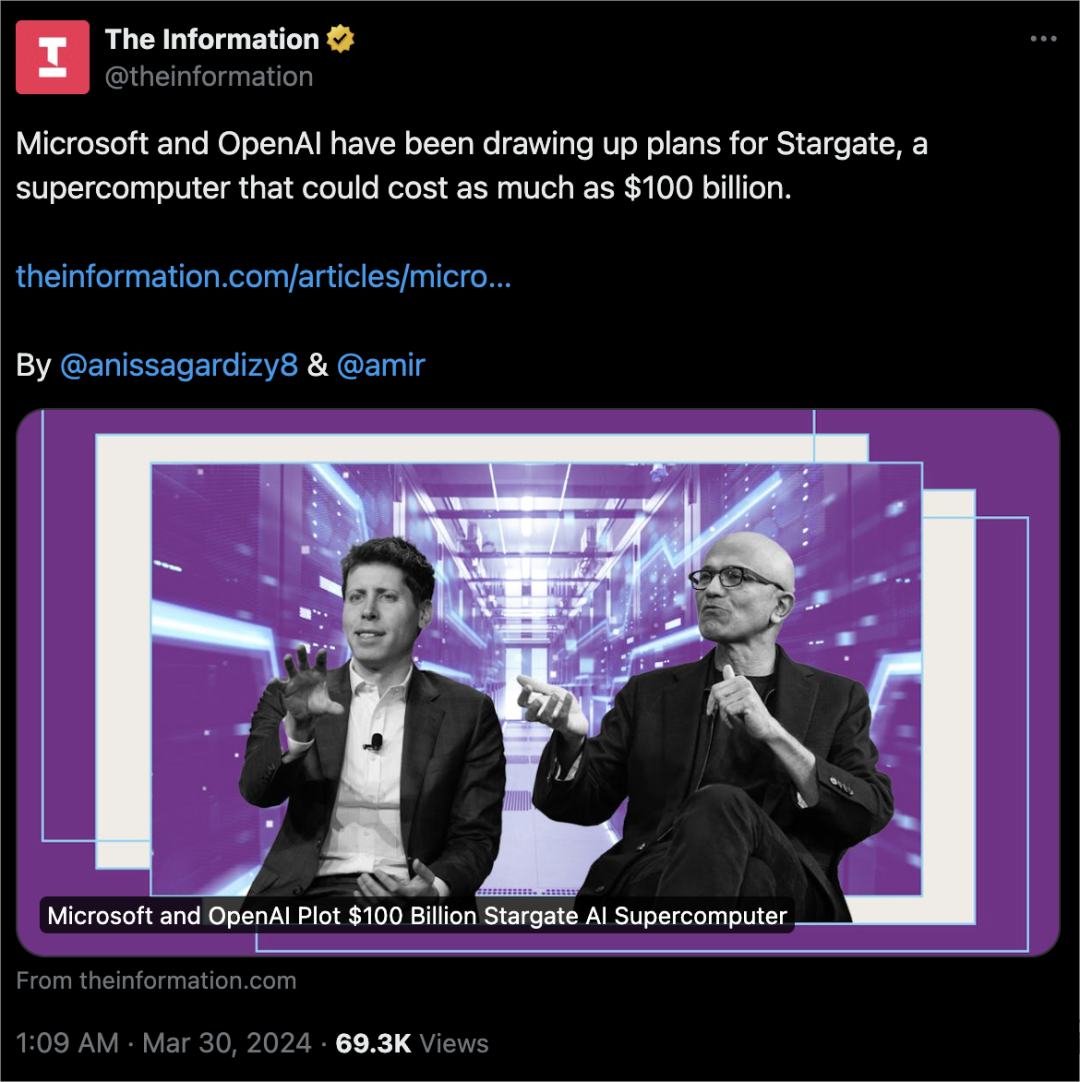Image resolution: width=1080 pixels, height=1082 pixels.
Task: Click the @theinformation handle
Action: tap(209, 77)
